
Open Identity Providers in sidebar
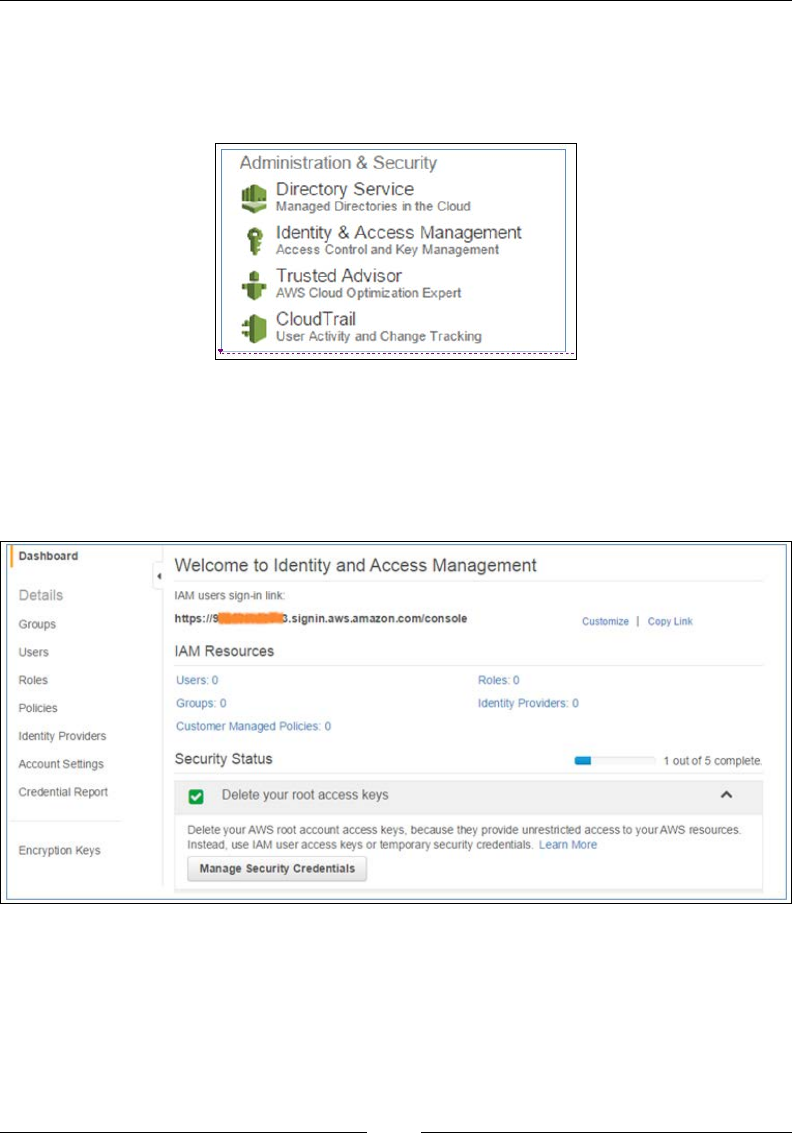tap(62, 736)
